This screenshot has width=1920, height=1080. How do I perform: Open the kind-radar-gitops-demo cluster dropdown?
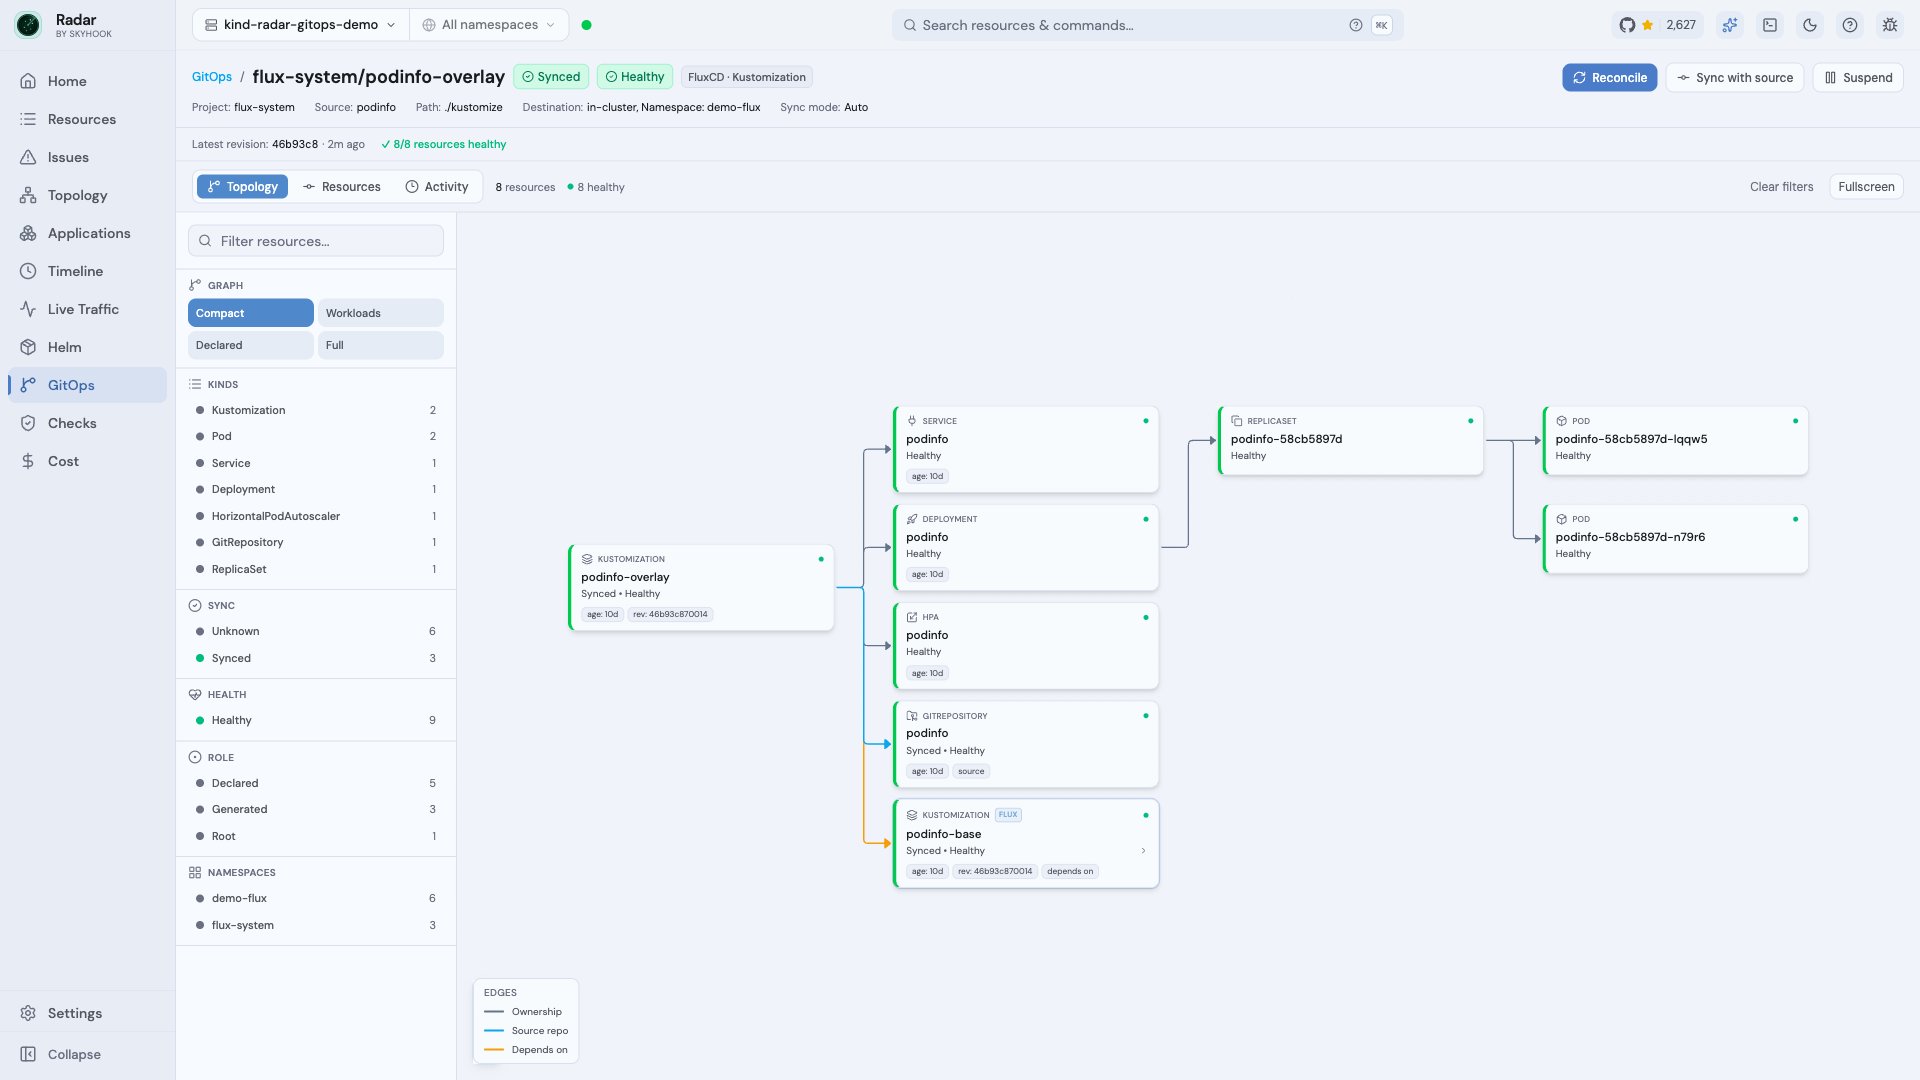point(300,25)
